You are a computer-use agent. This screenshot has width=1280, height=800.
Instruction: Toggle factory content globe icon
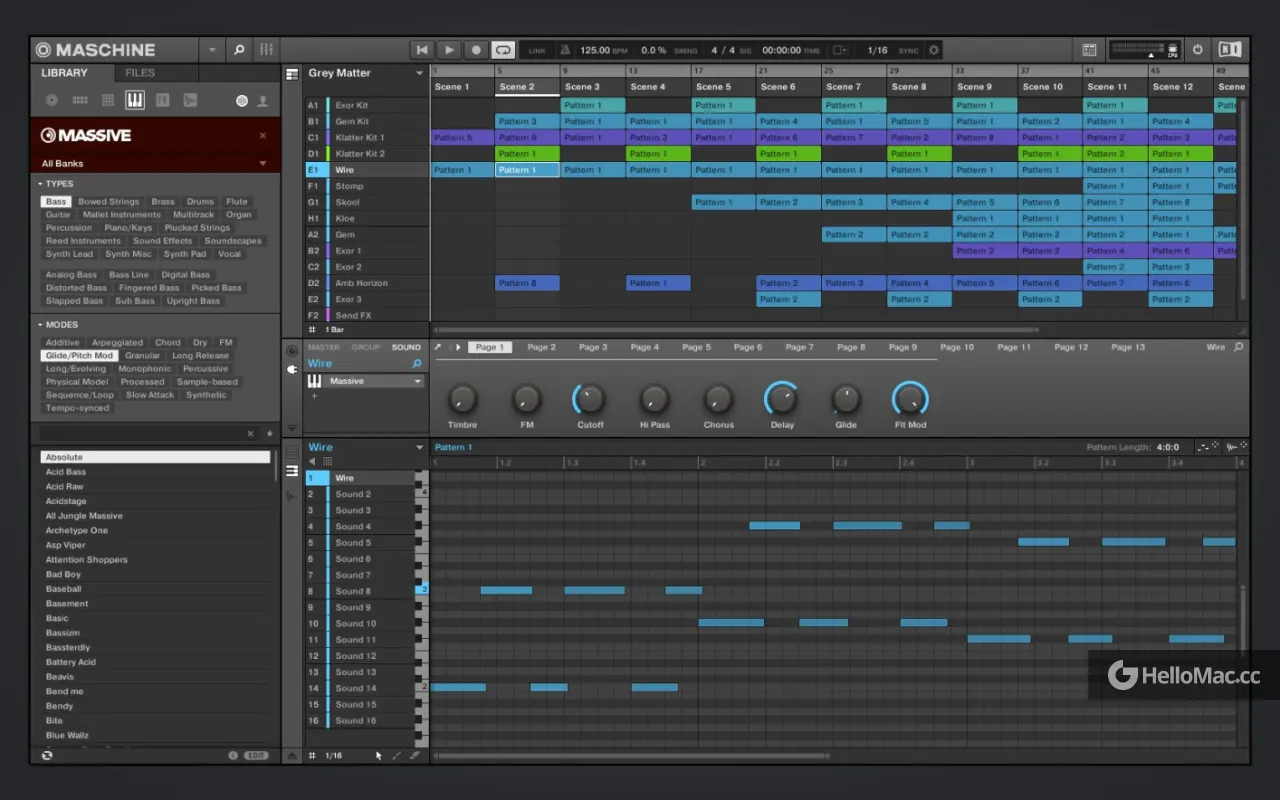(241, 101)
